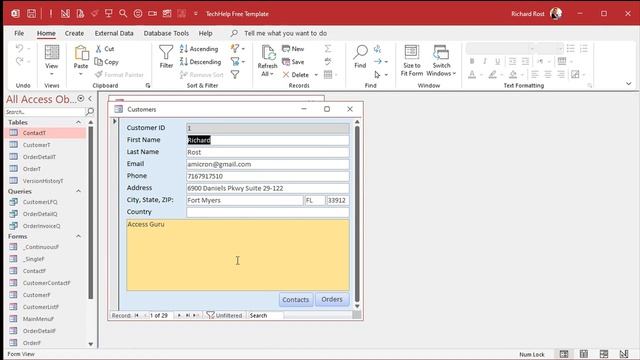Click the Filter funnel icon

click(x=166, y=53)
